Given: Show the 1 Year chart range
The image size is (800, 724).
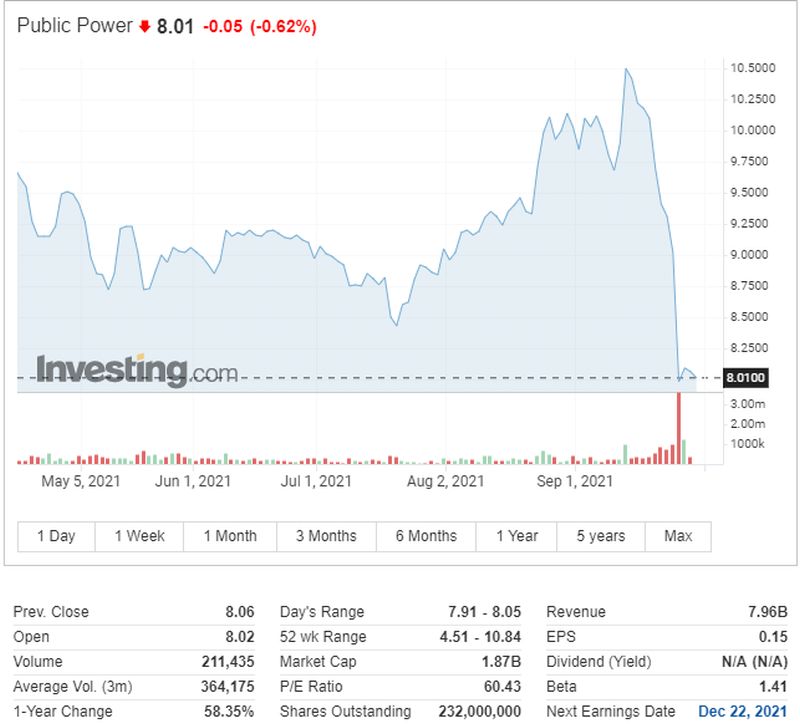Looking at the screenshot, I should click(x=517, y=536).
